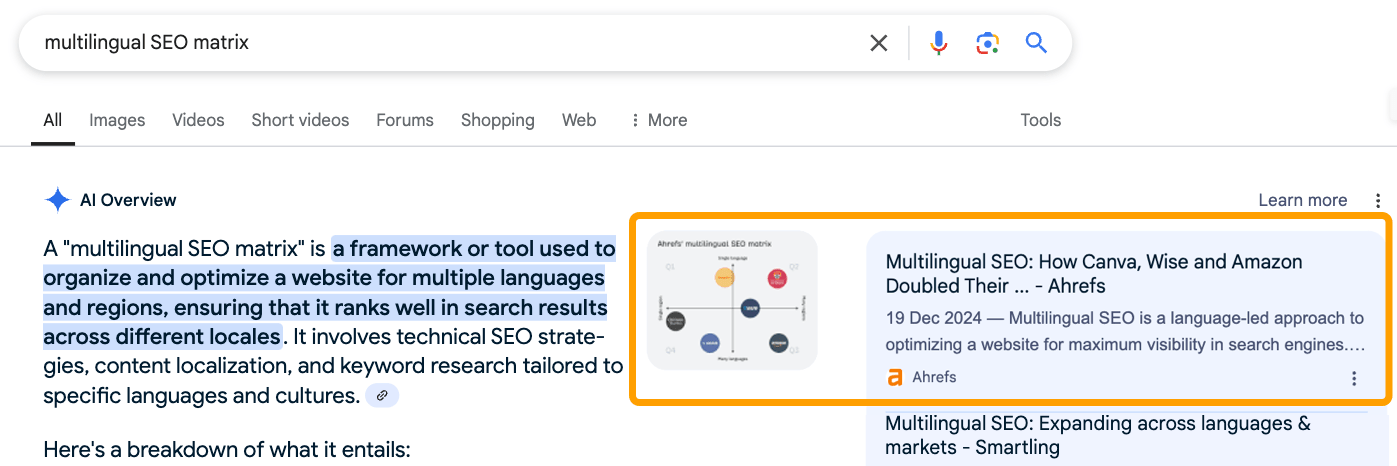Click the Ahrefs multilingual SEO matrix thumbnail
The height and width of the screenshot is (466, 1397).
(x=732, y=301)
